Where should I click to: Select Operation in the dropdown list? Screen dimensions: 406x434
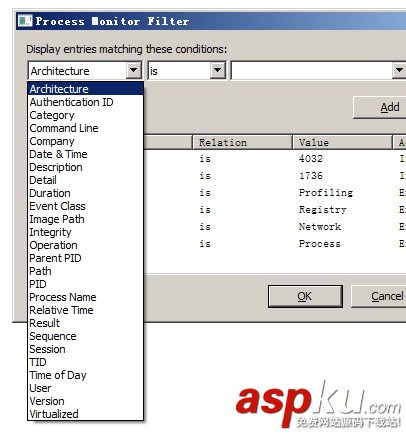pos(85,245)
